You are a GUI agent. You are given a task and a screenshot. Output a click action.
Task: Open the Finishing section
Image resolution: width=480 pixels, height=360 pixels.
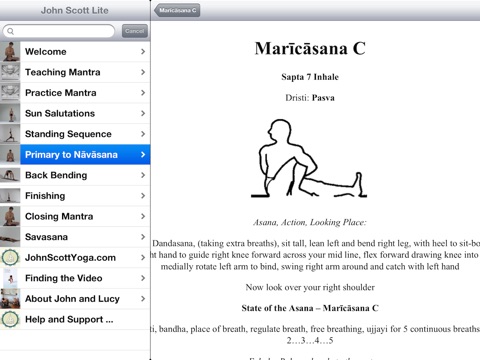point(75,196)
